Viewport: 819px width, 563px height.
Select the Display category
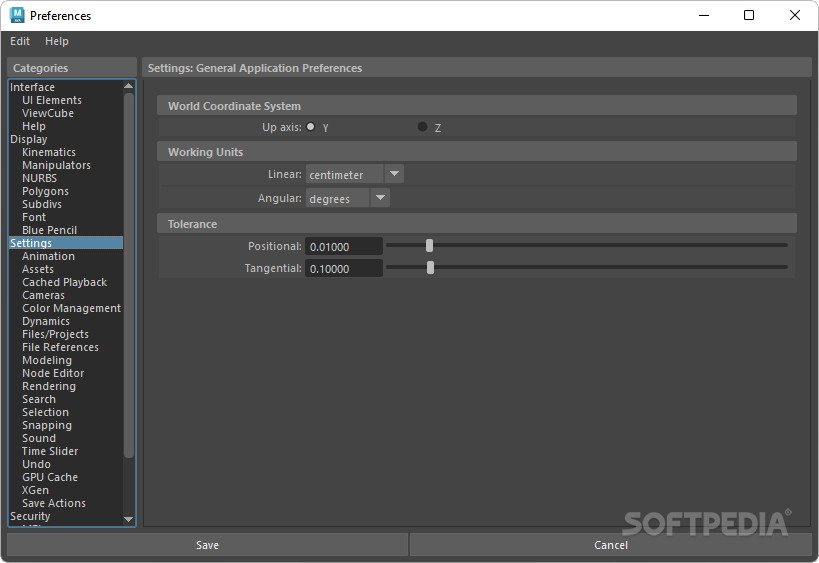click(x=29, y=139)
